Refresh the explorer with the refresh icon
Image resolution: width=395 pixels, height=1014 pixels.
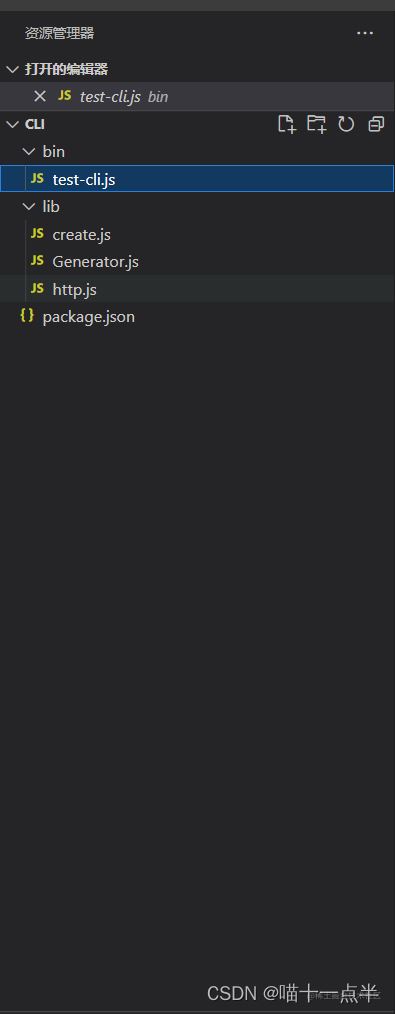[x=347, y=124]
